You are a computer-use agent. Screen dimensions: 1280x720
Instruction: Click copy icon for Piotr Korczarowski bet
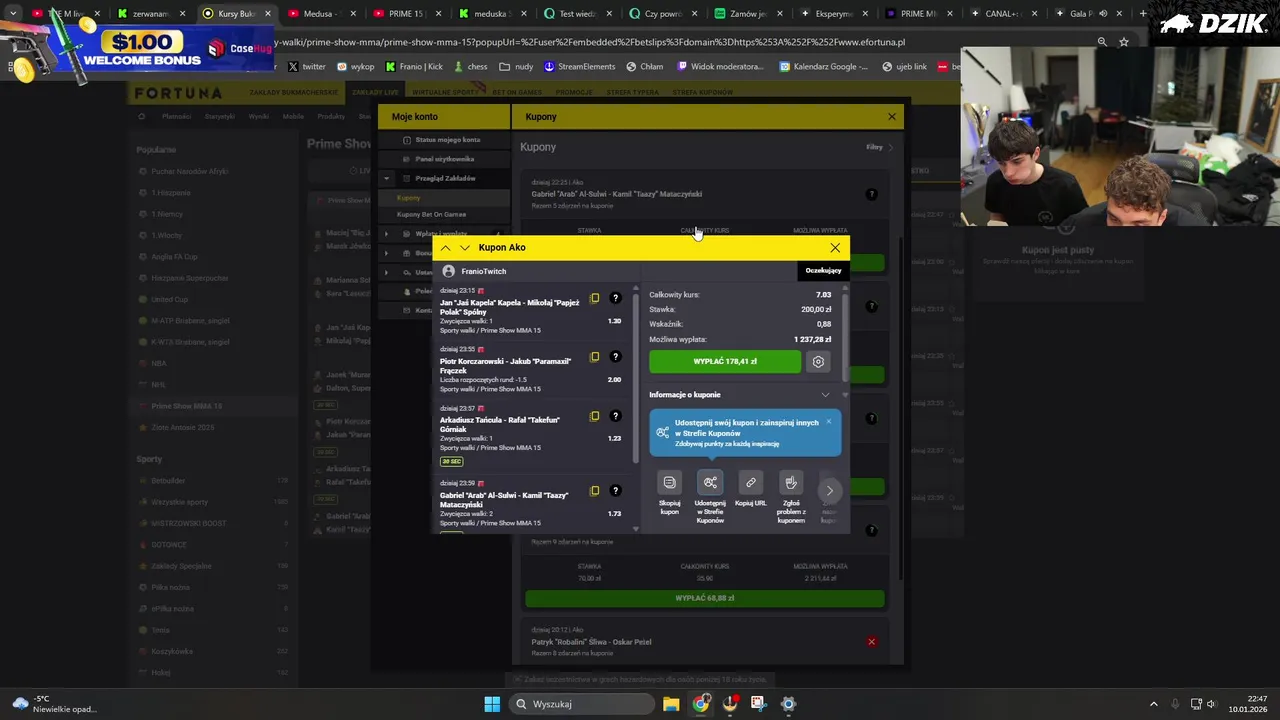pyautogui.click(x=595, y=357)
